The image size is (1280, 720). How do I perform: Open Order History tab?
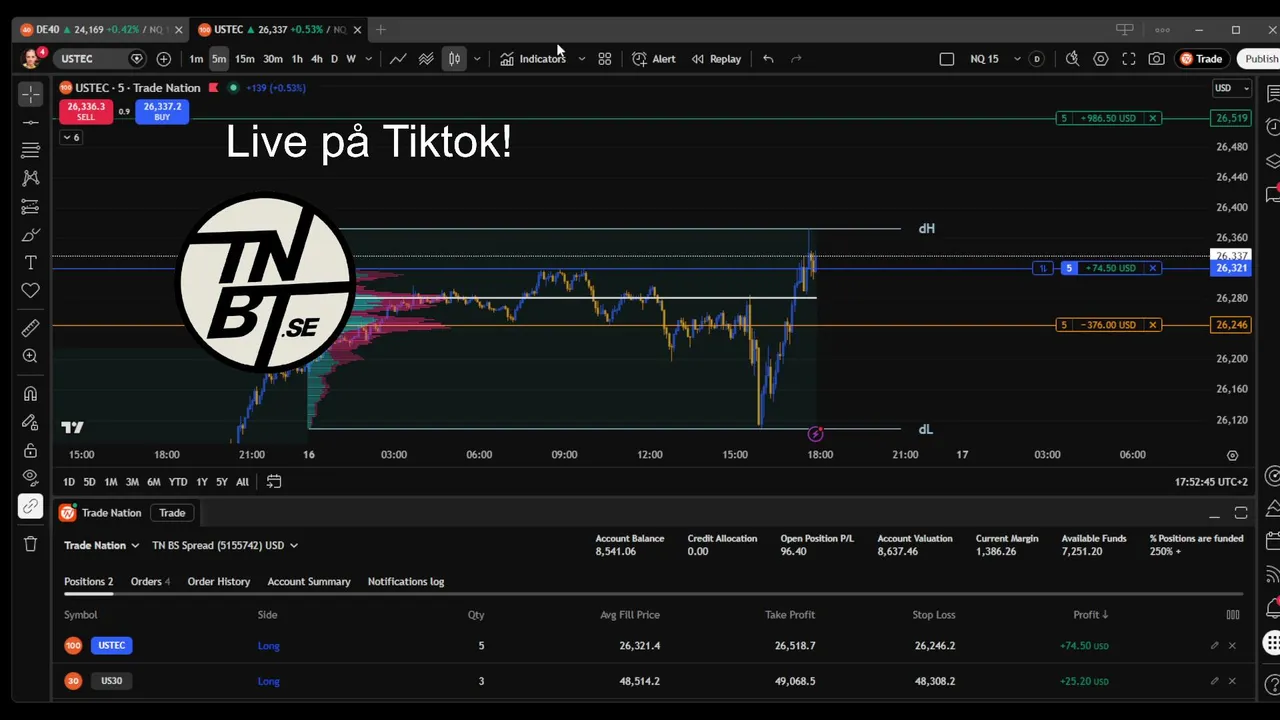[x=218, y=582]
